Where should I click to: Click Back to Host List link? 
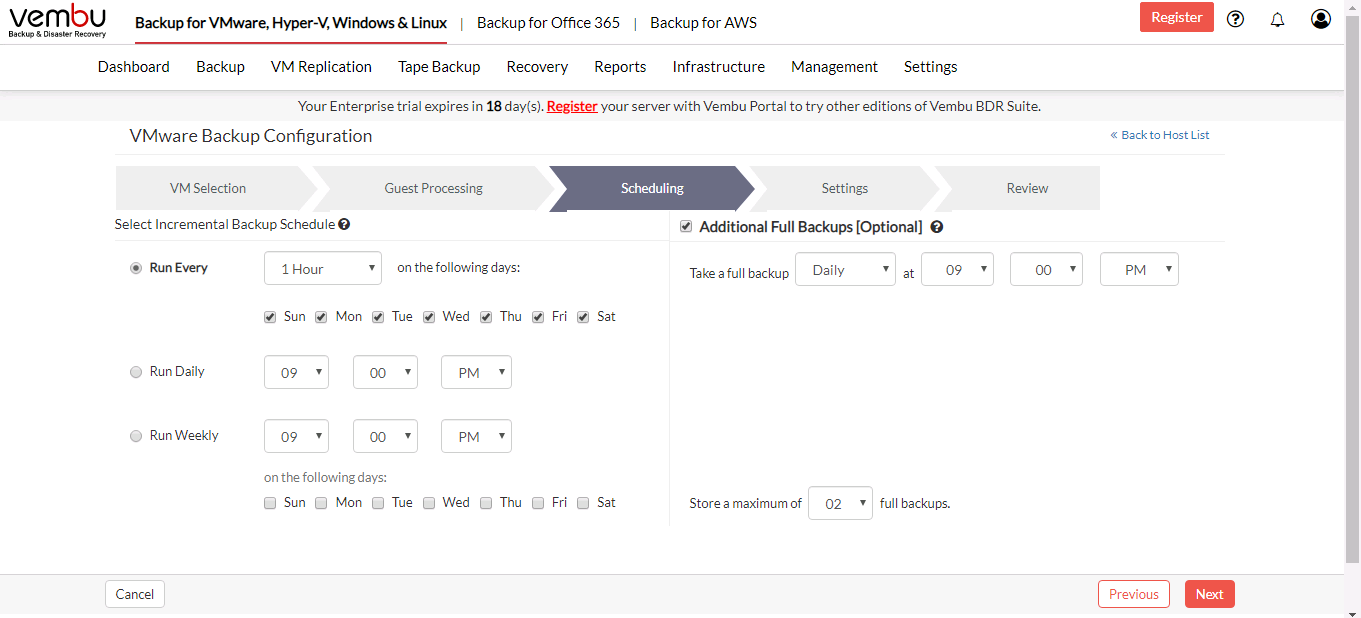[1160, 135]
